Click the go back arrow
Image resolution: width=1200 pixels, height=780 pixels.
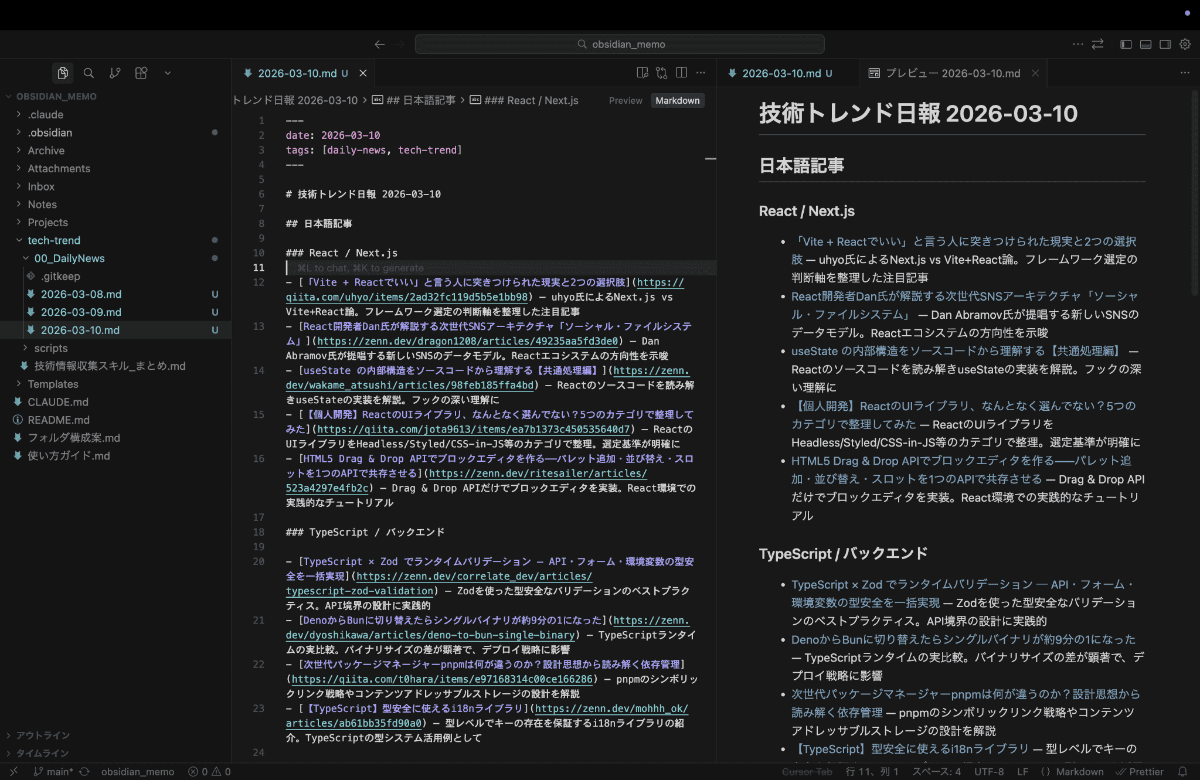click(379, 44)
